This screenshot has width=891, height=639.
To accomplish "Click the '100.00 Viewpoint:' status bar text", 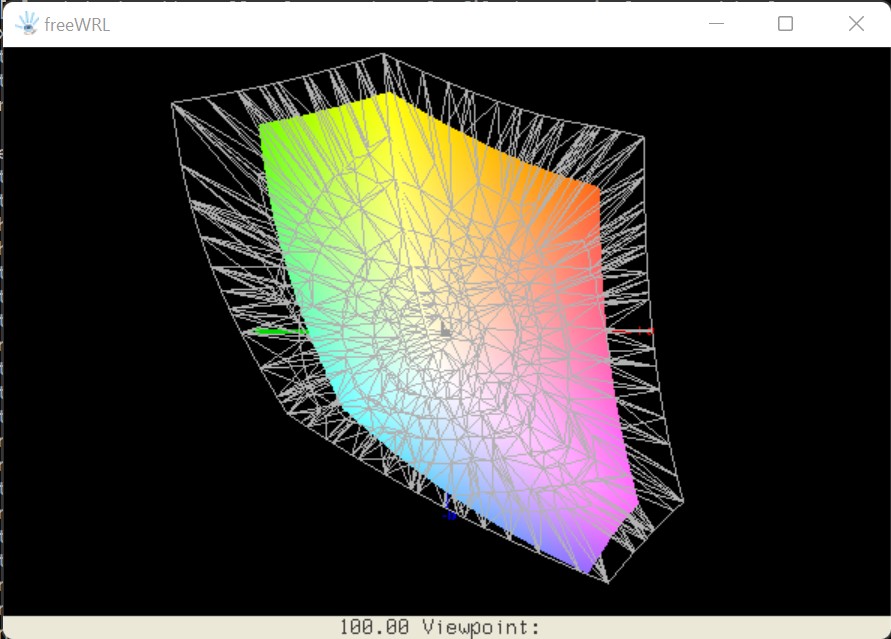I will (x=440, y=627).
